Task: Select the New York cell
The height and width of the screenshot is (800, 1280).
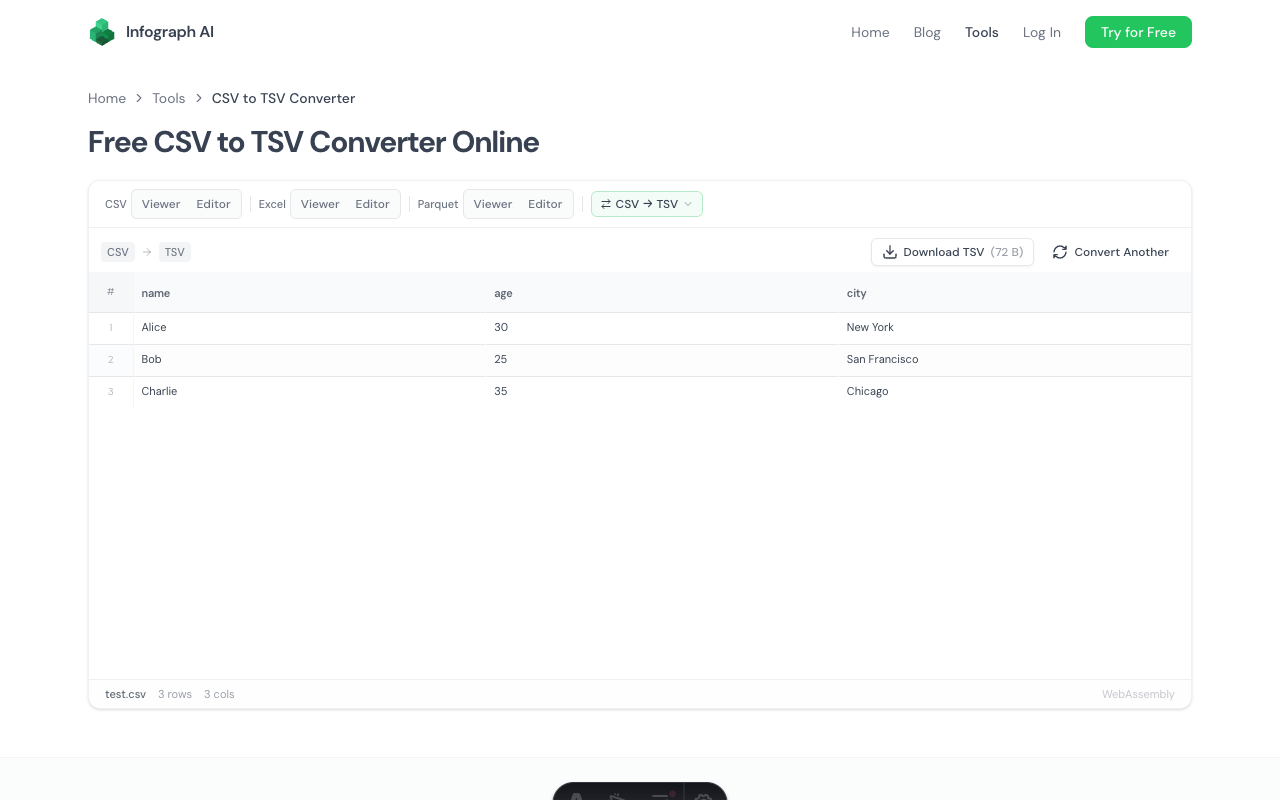Action: (1014, 327)
